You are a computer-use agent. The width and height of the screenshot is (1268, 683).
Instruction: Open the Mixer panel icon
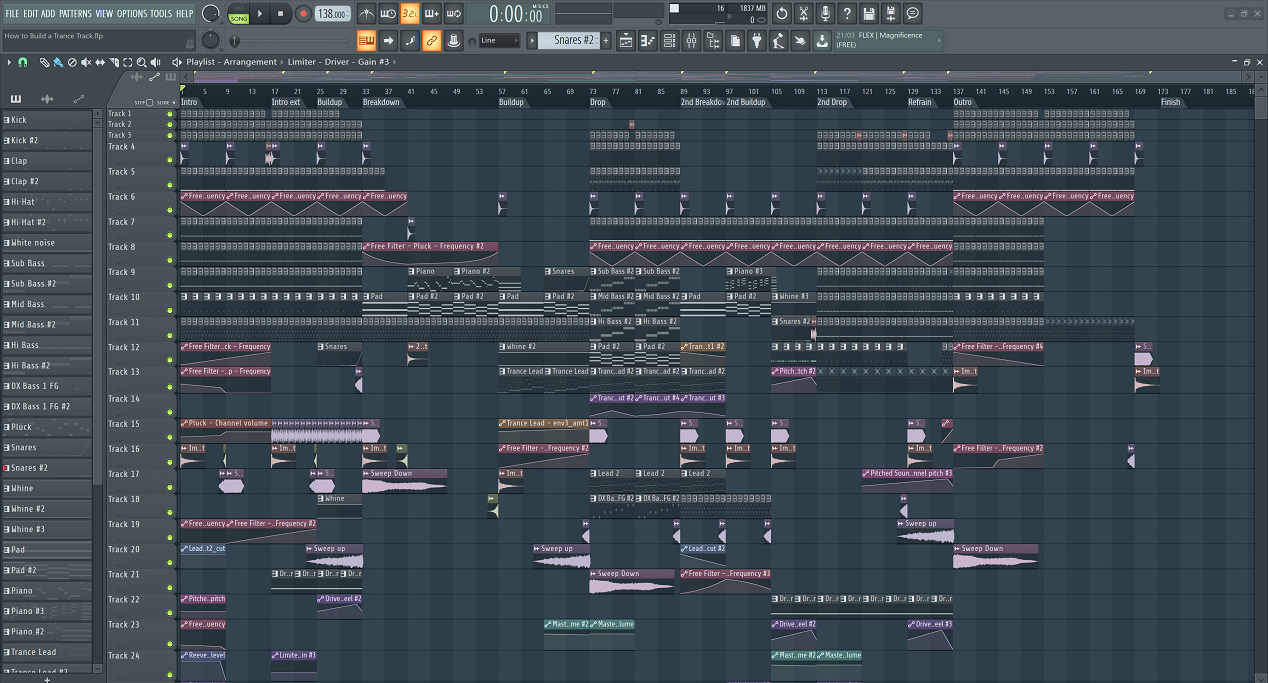[x=691, y=40]
